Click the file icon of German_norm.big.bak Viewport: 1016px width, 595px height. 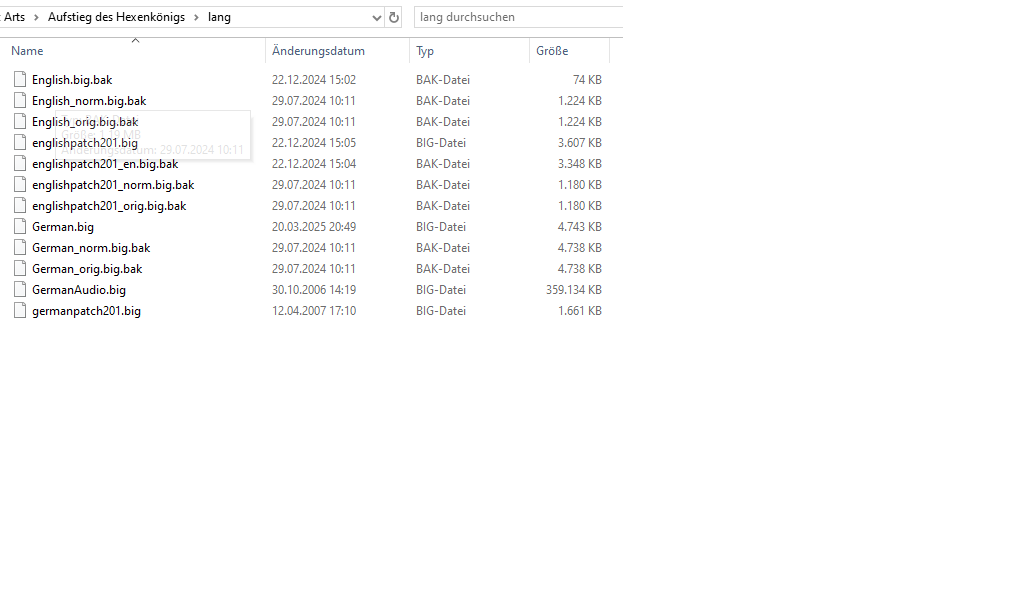20,248
